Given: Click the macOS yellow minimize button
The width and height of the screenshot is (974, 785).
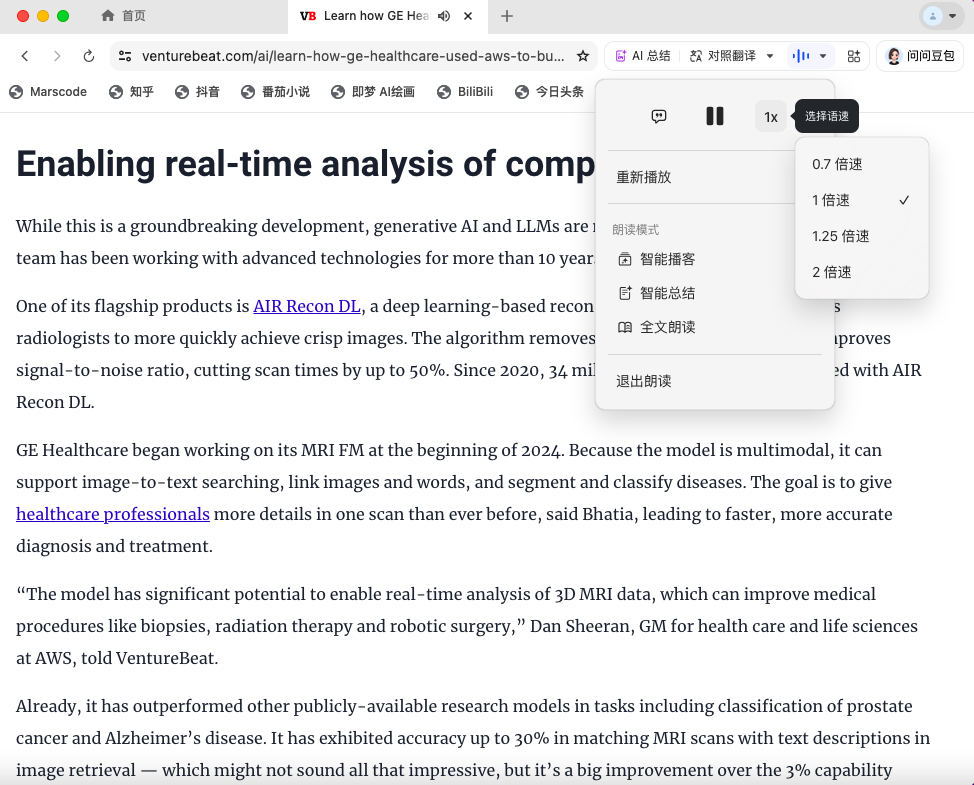Looking at the screenshot, I should click(x=43, y=16).
